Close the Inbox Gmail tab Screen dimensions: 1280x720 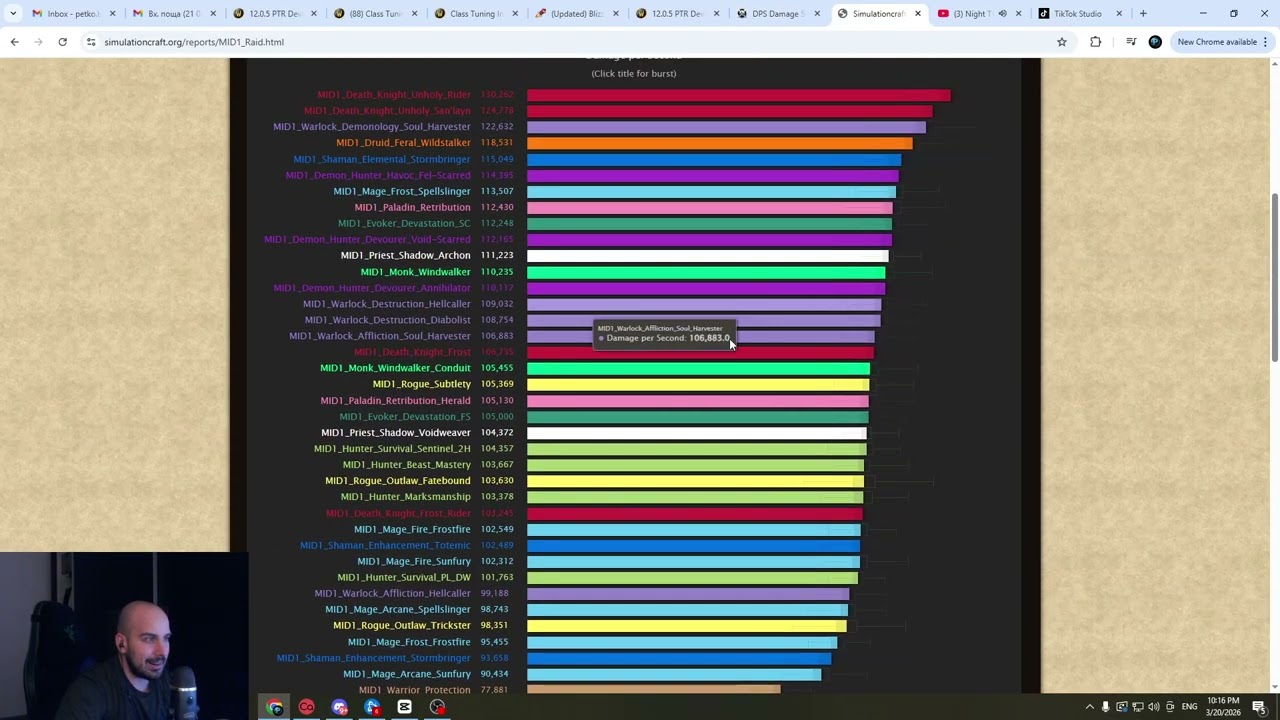click(x=112, y=14)
